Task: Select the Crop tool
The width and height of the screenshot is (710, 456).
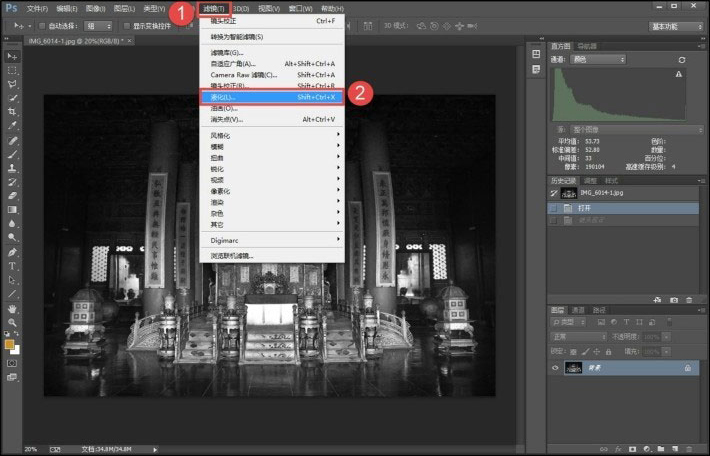Action: [x=13, y=112]
